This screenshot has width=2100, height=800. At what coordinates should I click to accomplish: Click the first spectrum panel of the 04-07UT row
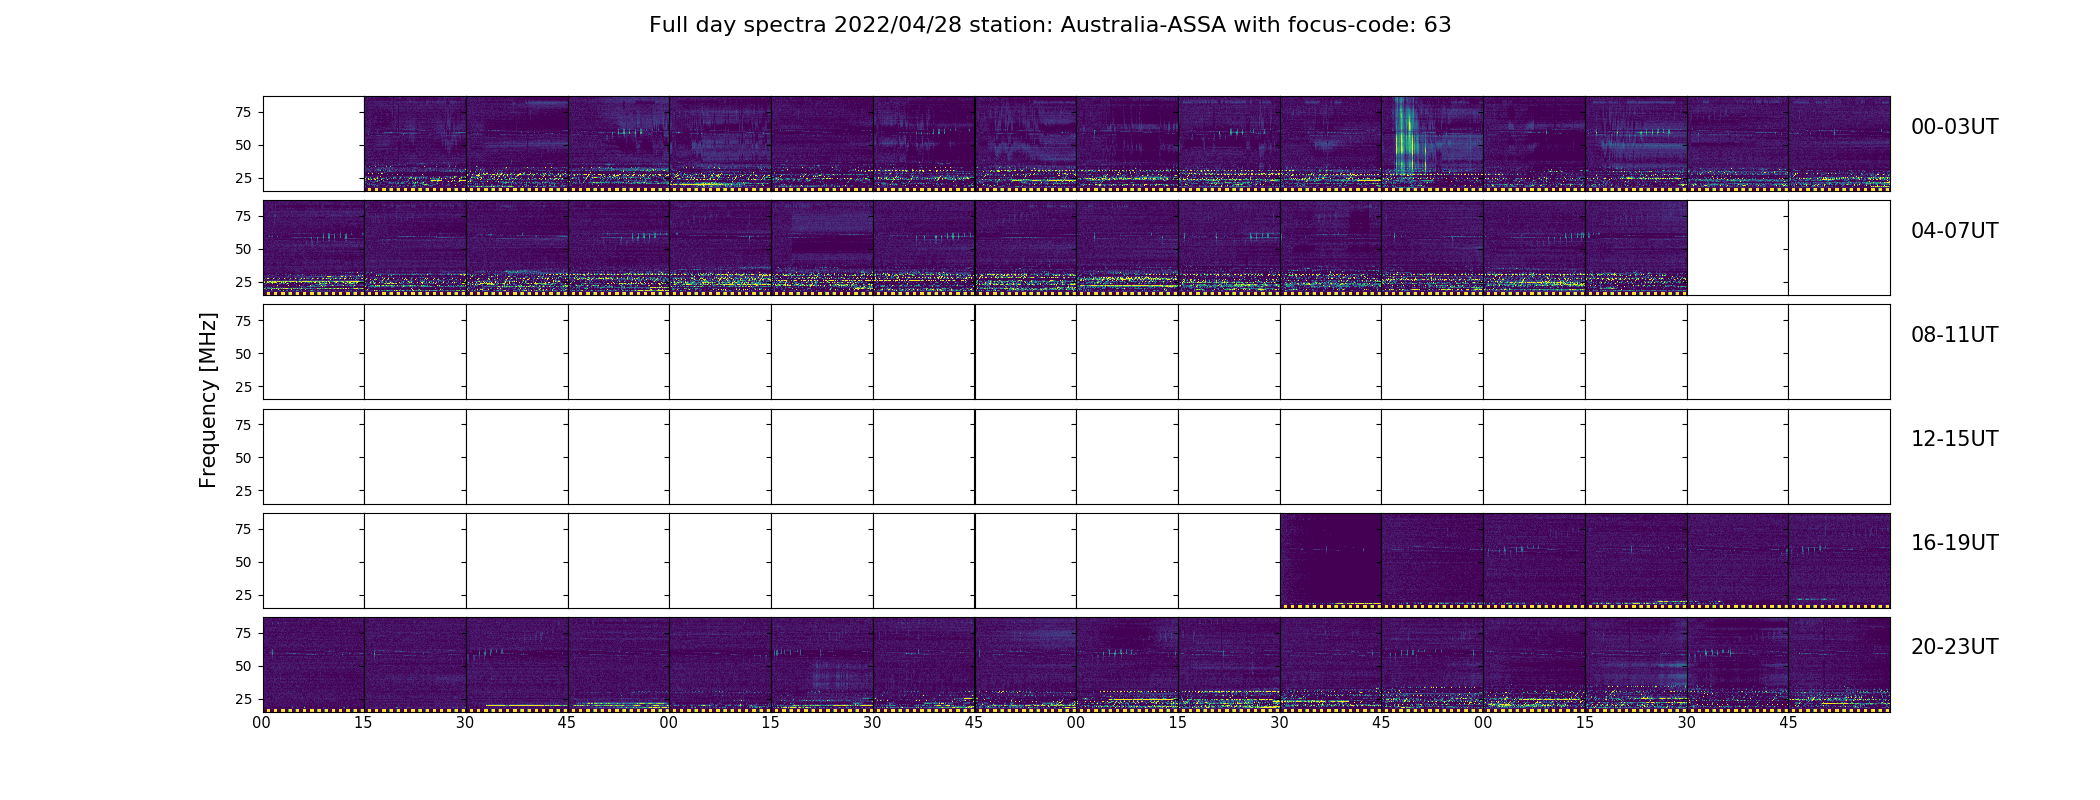[x=314, y=248]
